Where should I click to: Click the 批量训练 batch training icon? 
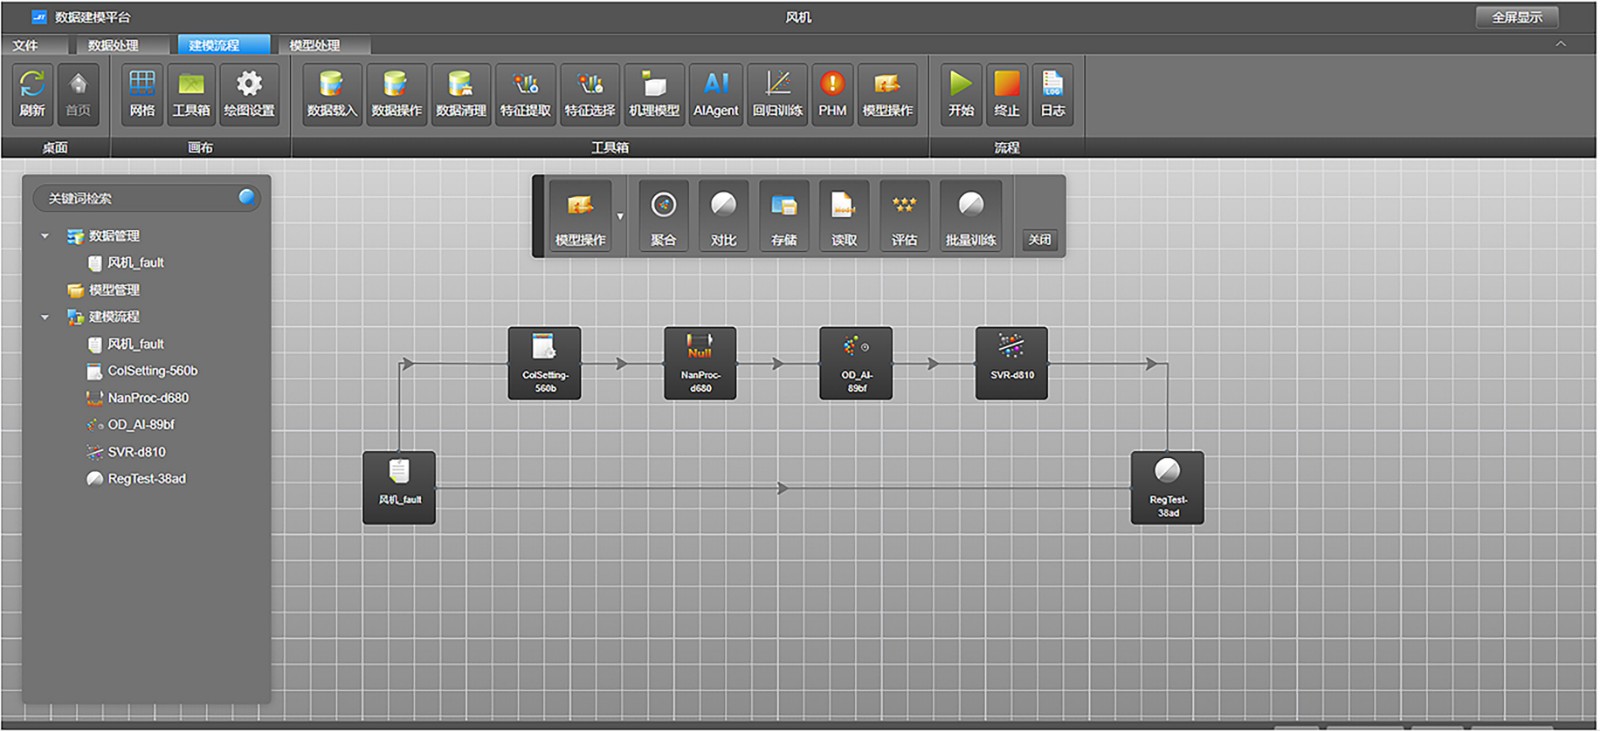point(970,217)
